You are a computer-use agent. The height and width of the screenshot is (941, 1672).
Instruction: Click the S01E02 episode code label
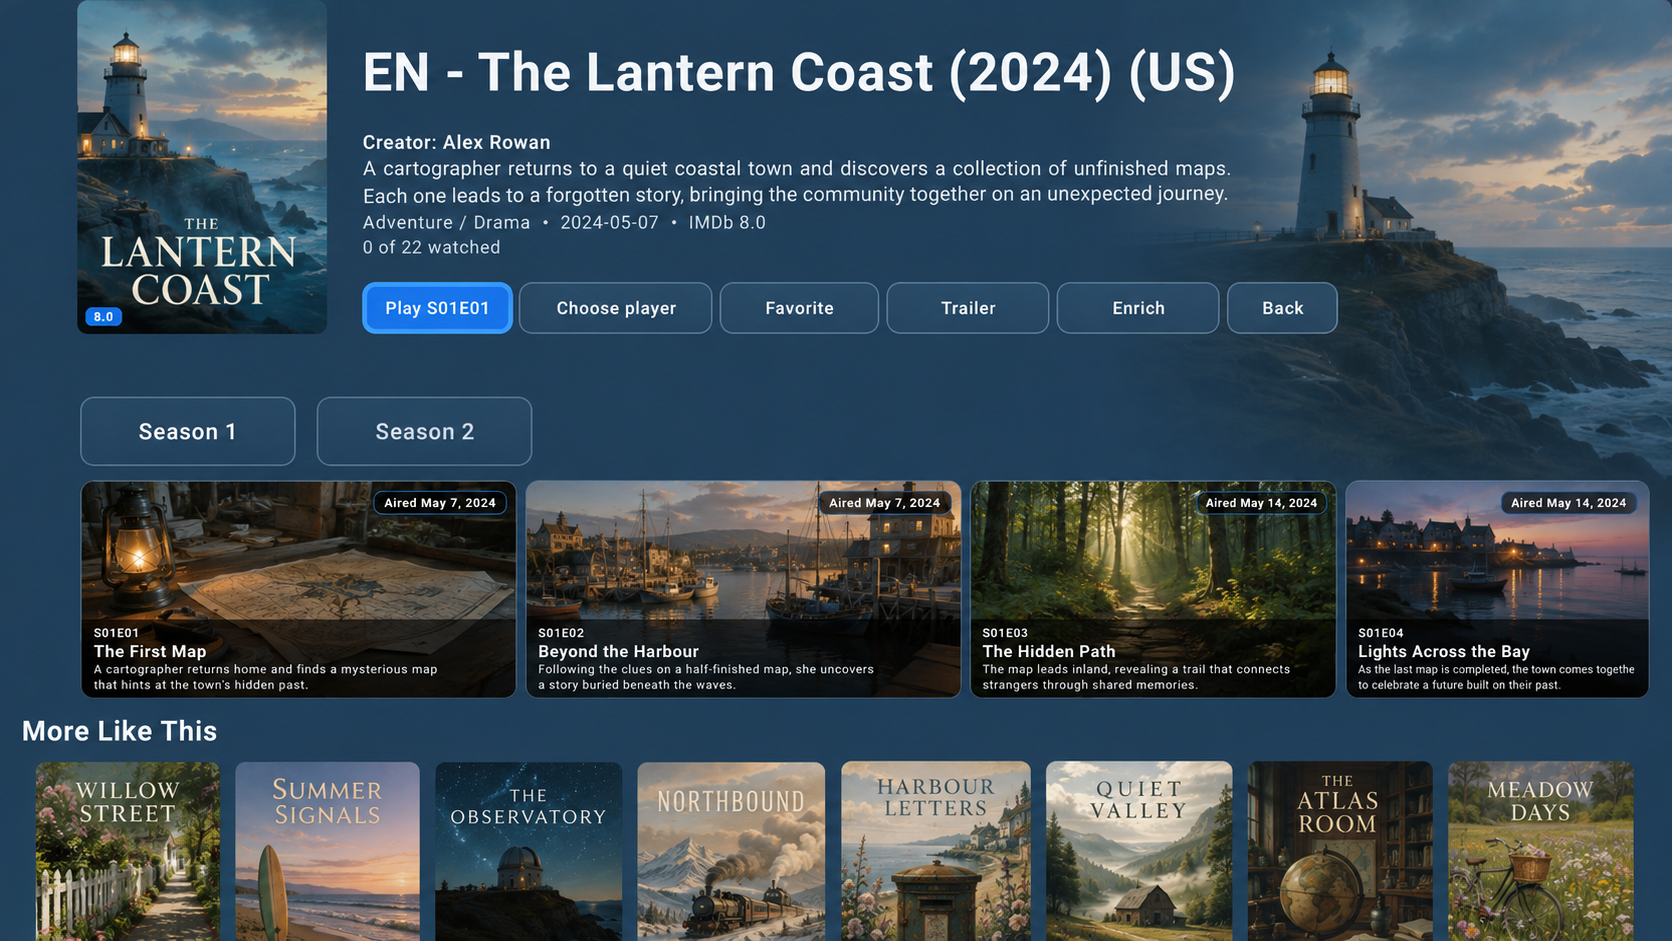click(x=560, y=633)
